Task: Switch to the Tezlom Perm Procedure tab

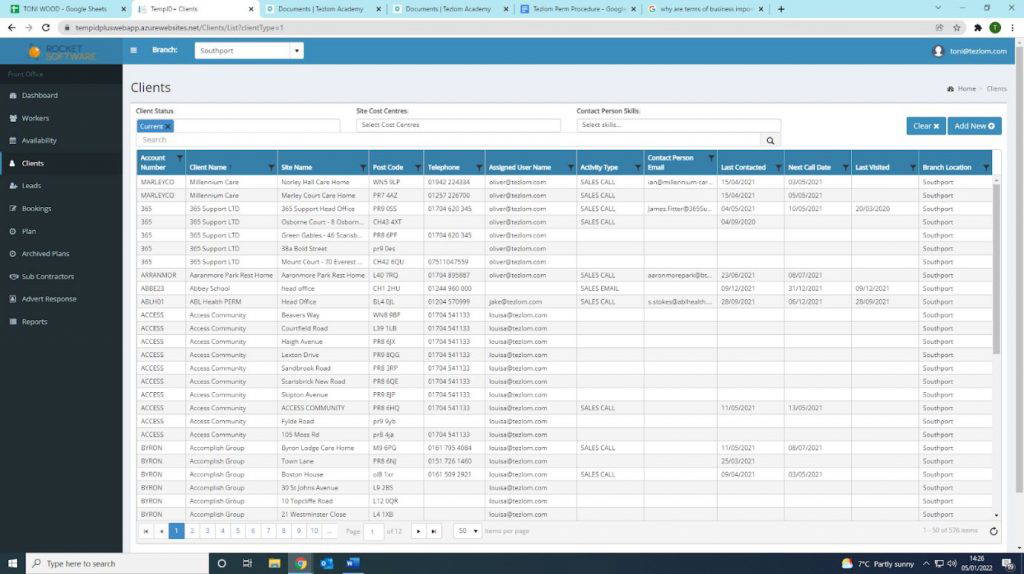Action: pos(575,9)
